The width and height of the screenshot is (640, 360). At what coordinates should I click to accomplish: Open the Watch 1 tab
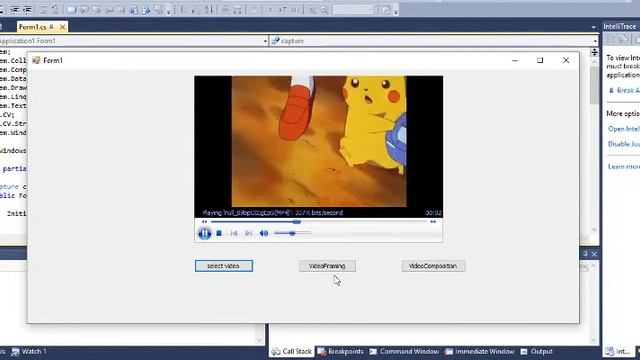(x=29, y=351)
